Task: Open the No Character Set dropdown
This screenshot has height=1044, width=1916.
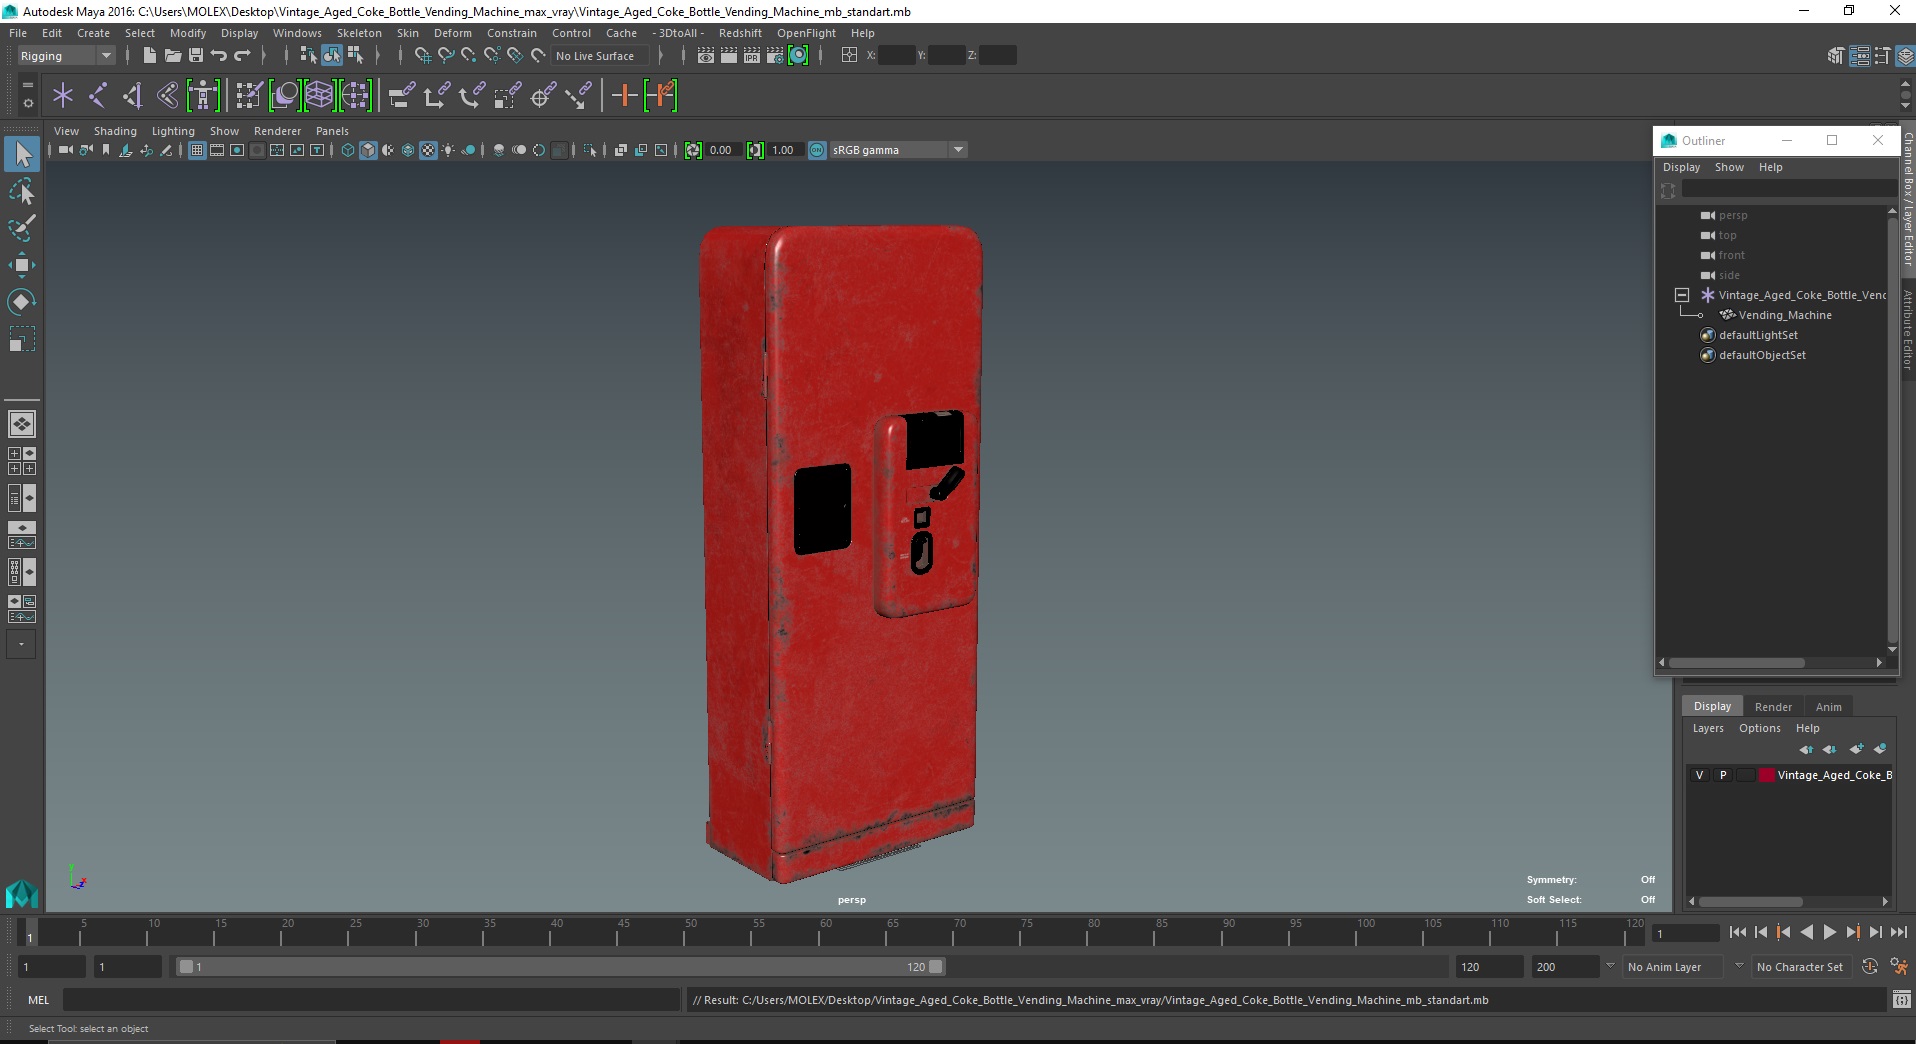Action: (x=1800, y=967)
